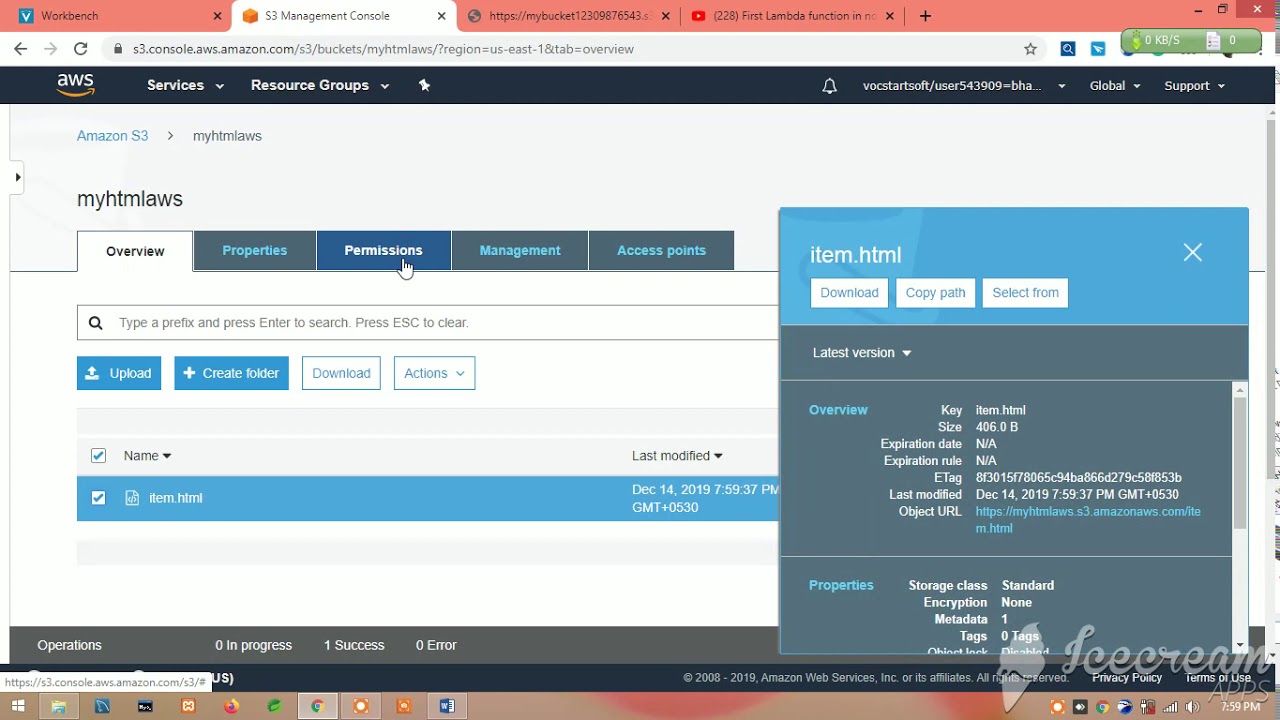Switch to the Properties tab
This screenshot has height=720, width=1280.
[x=255, y=250]
